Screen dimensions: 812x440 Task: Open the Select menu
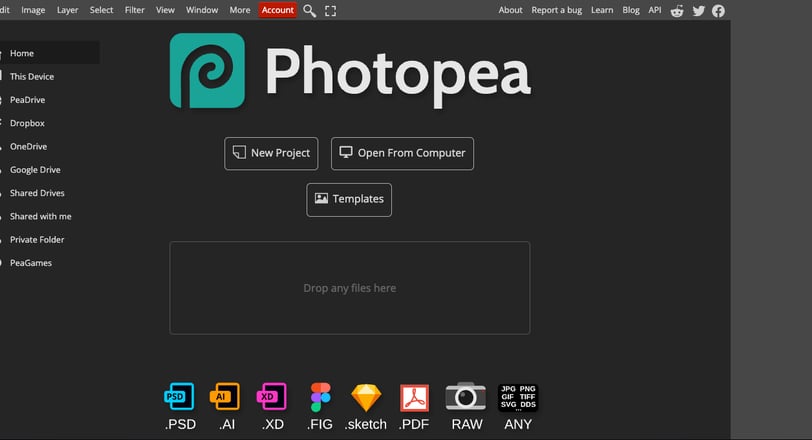click(101, 10)
